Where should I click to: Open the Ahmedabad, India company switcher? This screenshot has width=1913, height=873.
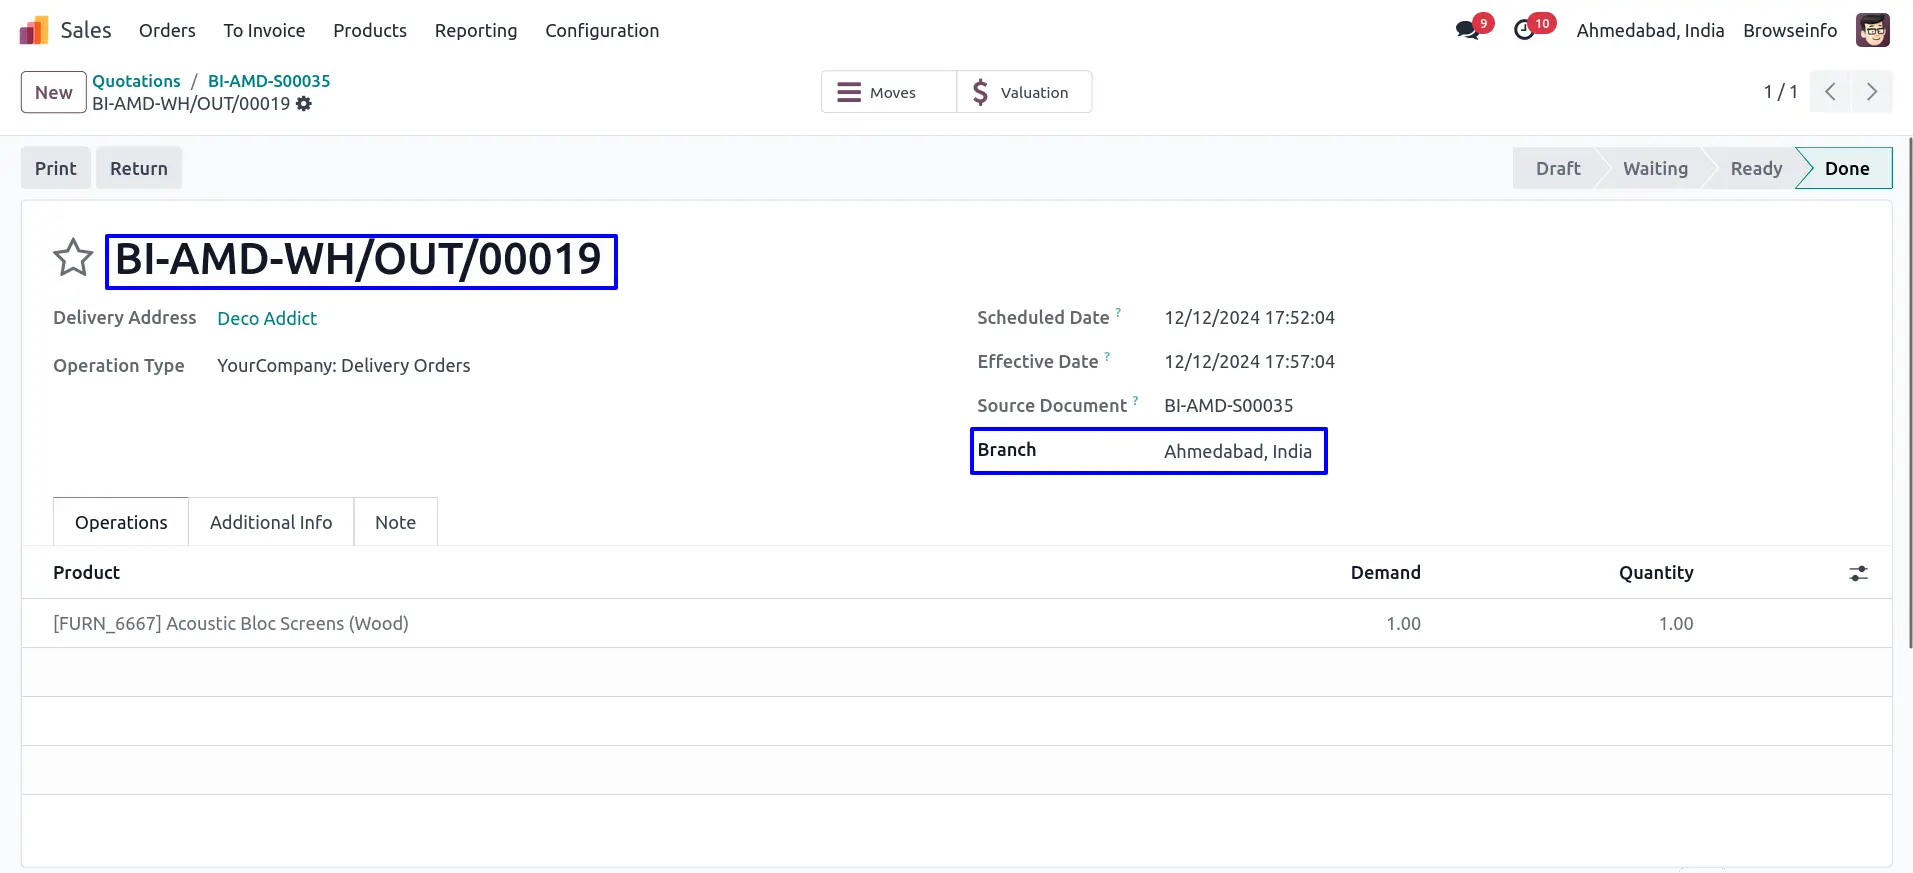click(x=1650, y=31)
